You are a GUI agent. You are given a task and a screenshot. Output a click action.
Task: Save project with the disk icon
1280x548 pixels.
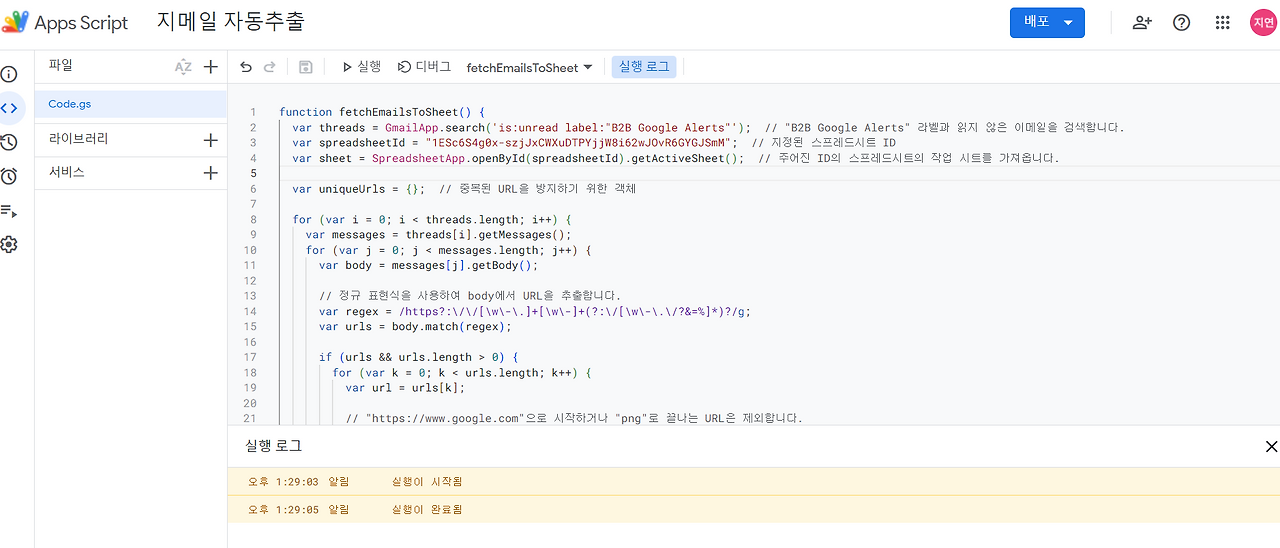306,67
